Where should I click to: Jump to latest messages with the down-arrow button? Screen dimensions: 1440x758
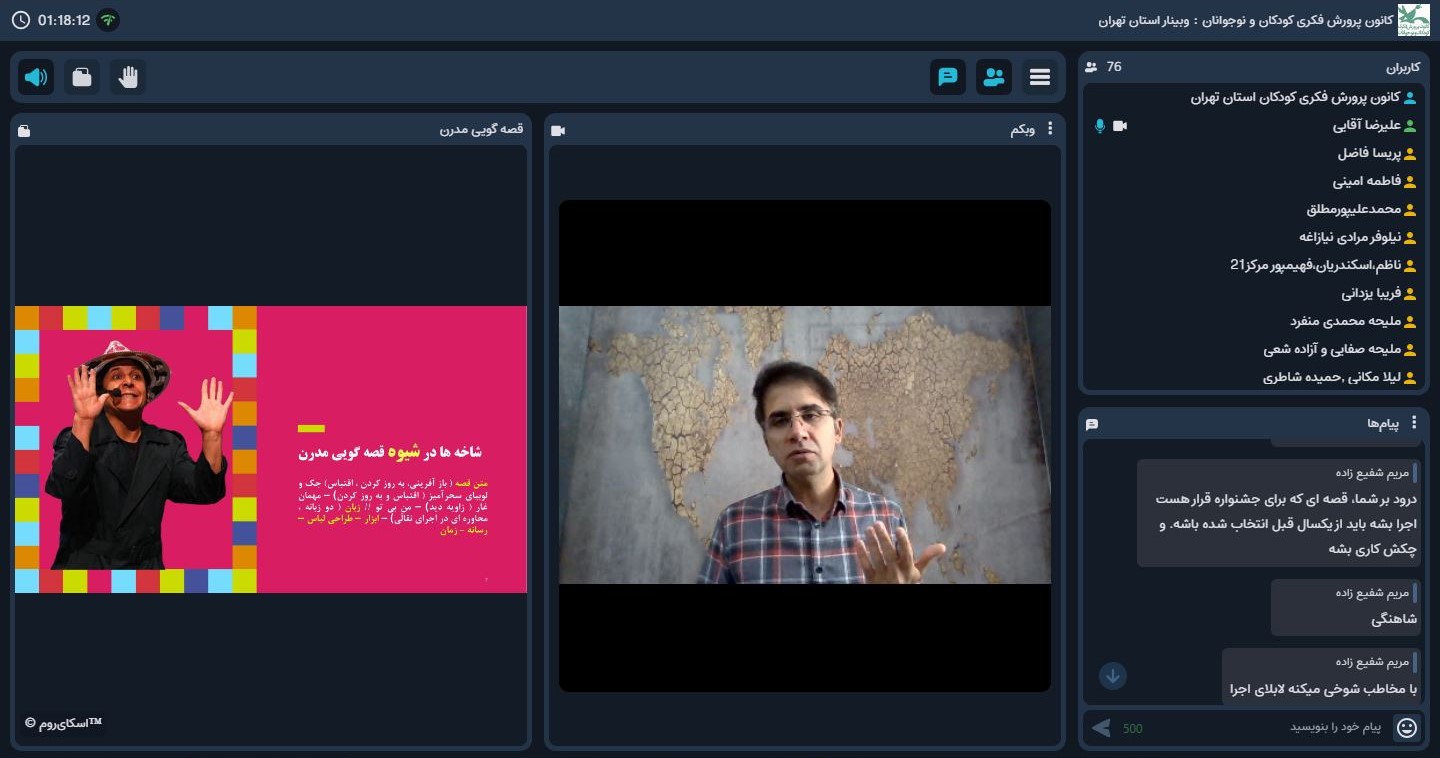coord(1113,676)
